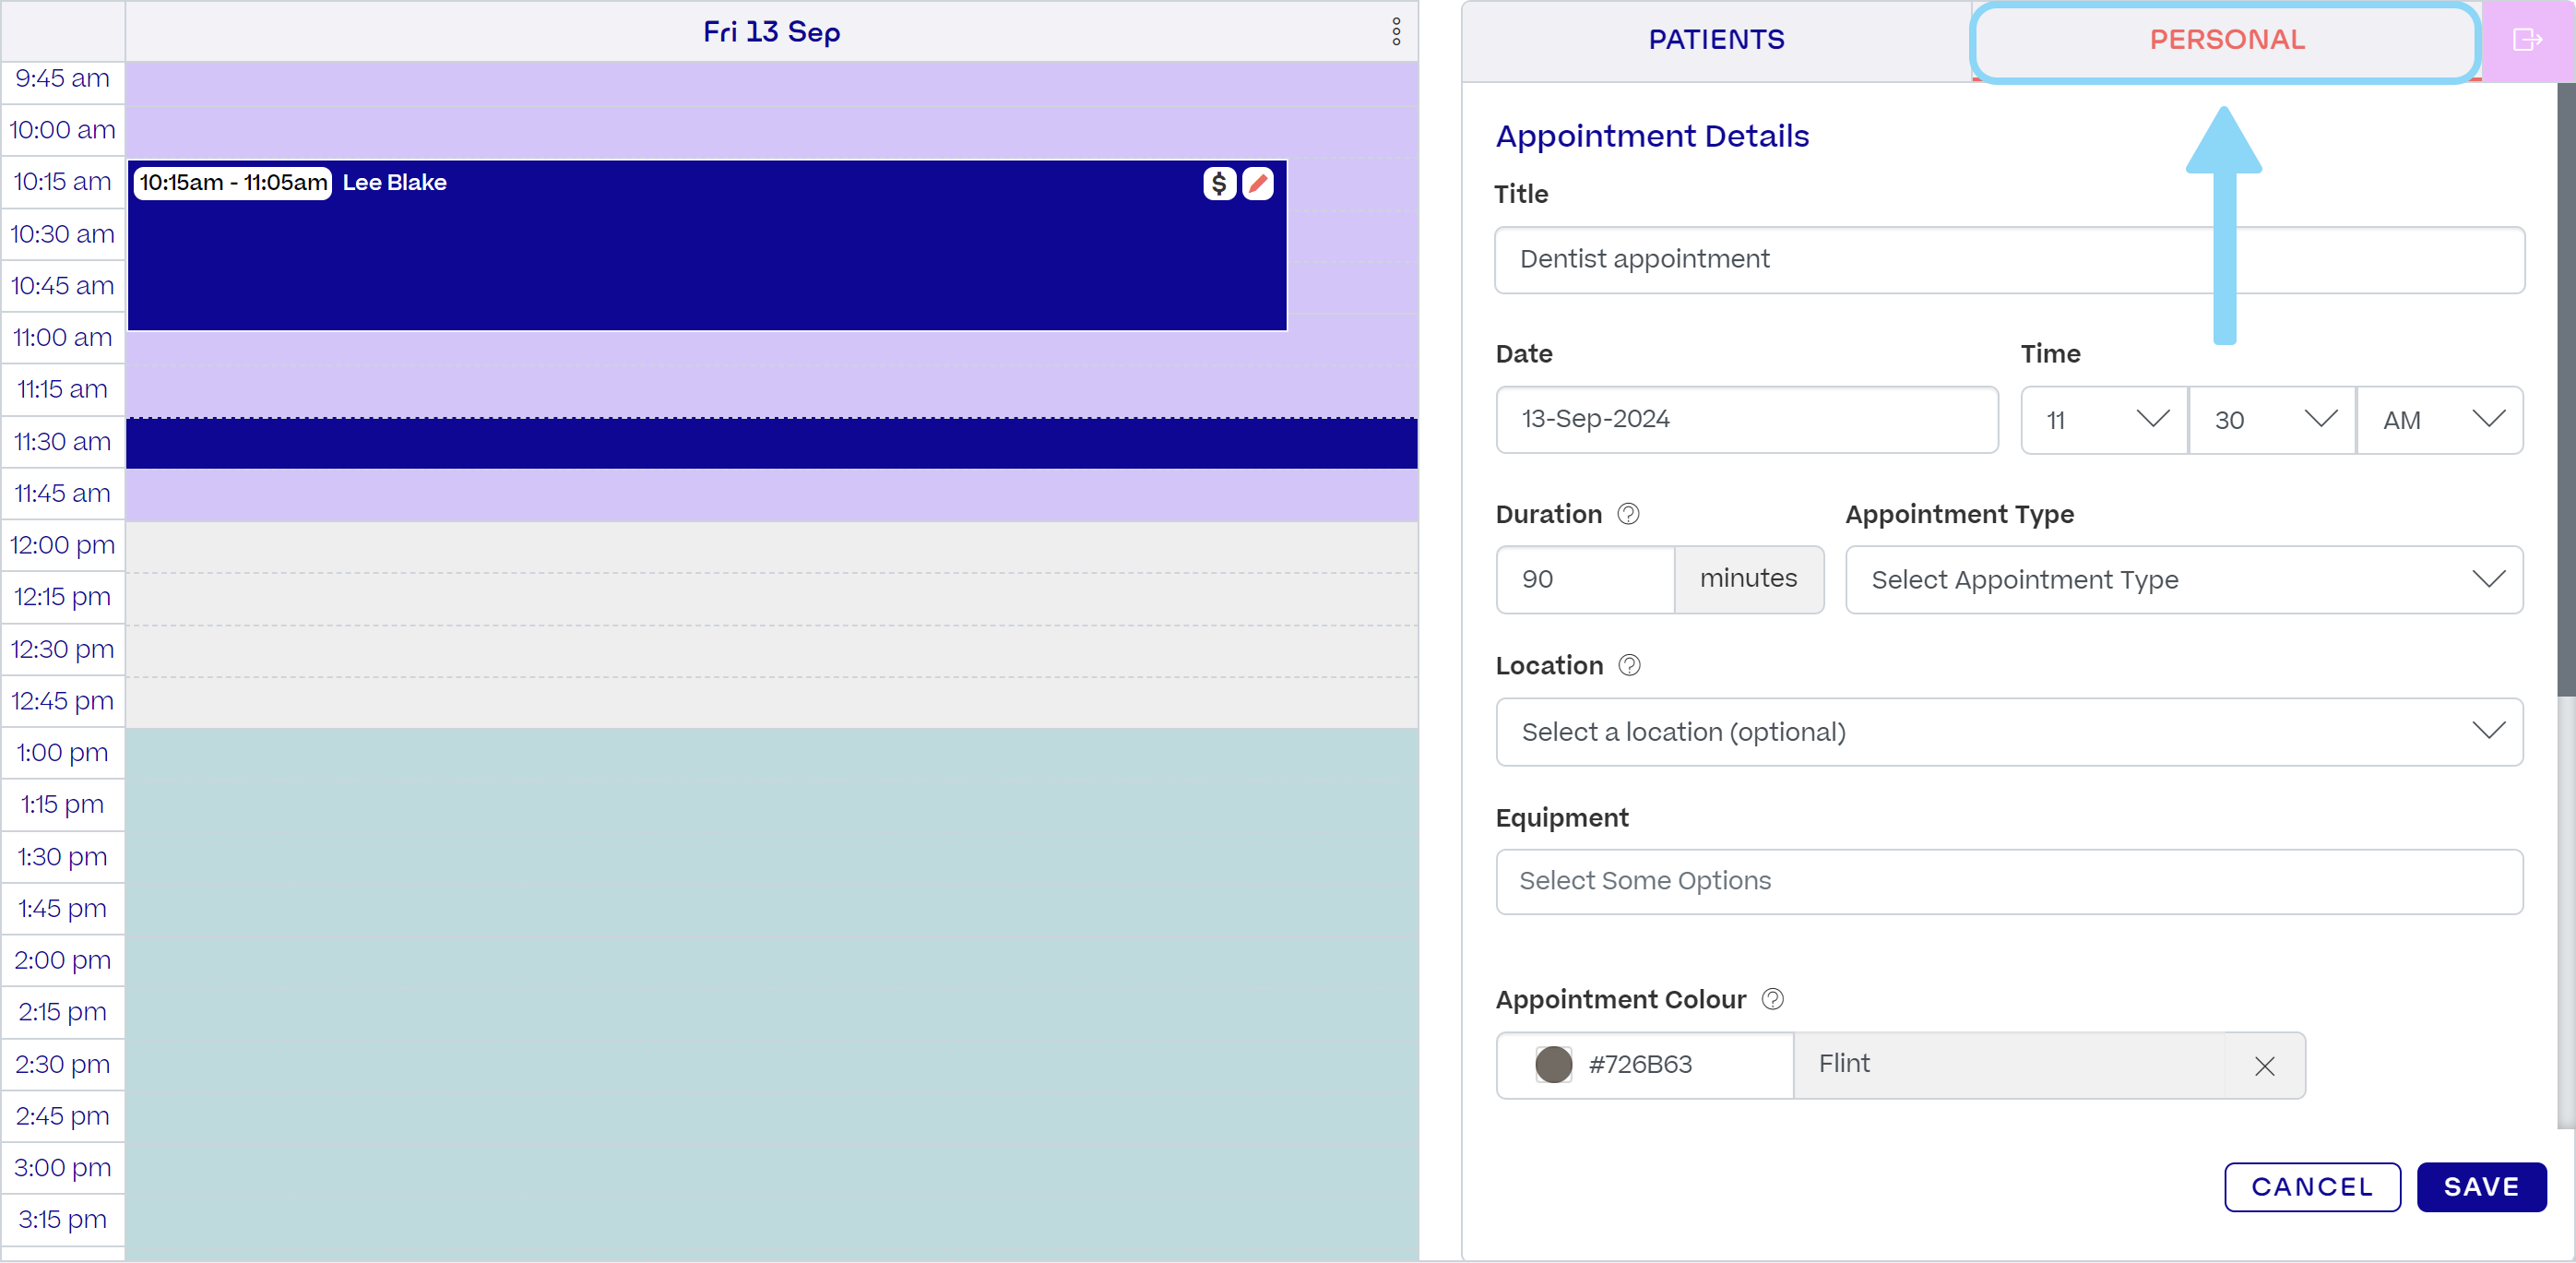
Task: Click the dollar payment icon on Lee Blake appointment
Action: (1219, 183)
